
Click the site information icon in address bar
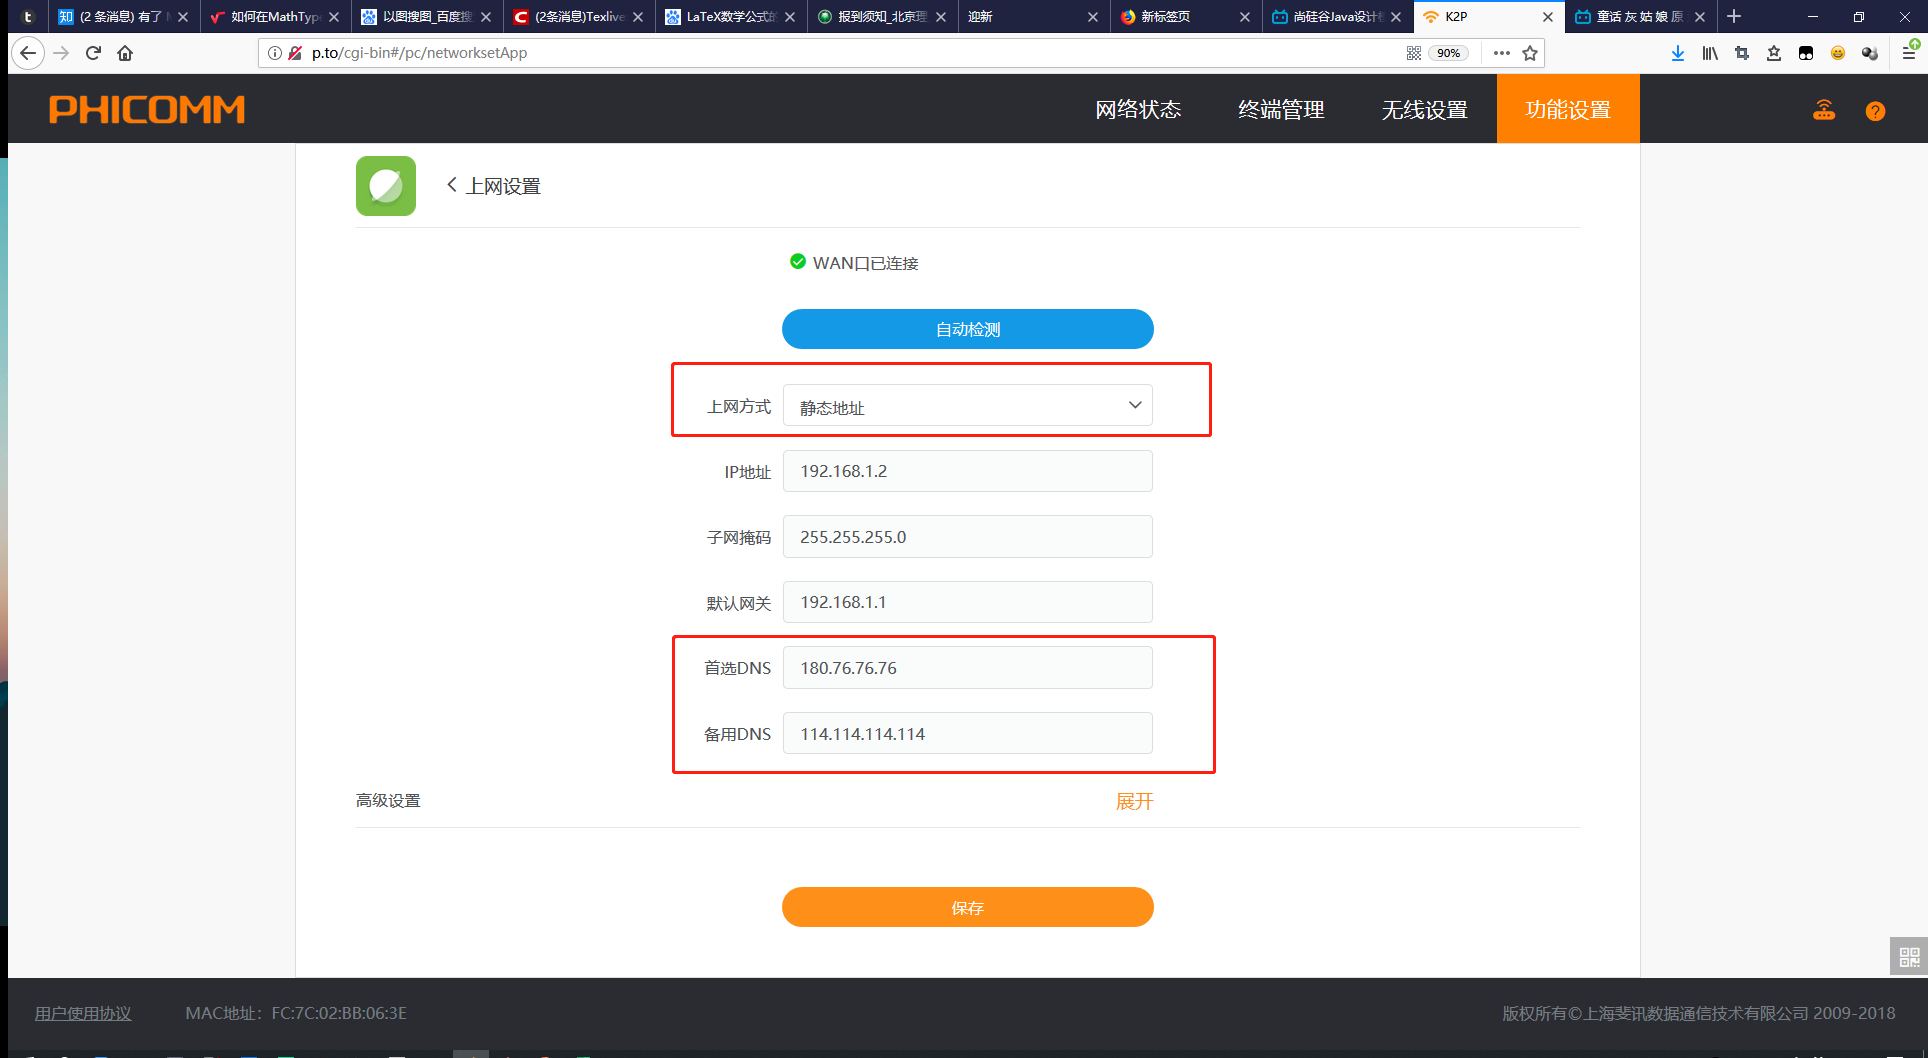[275, 53]
